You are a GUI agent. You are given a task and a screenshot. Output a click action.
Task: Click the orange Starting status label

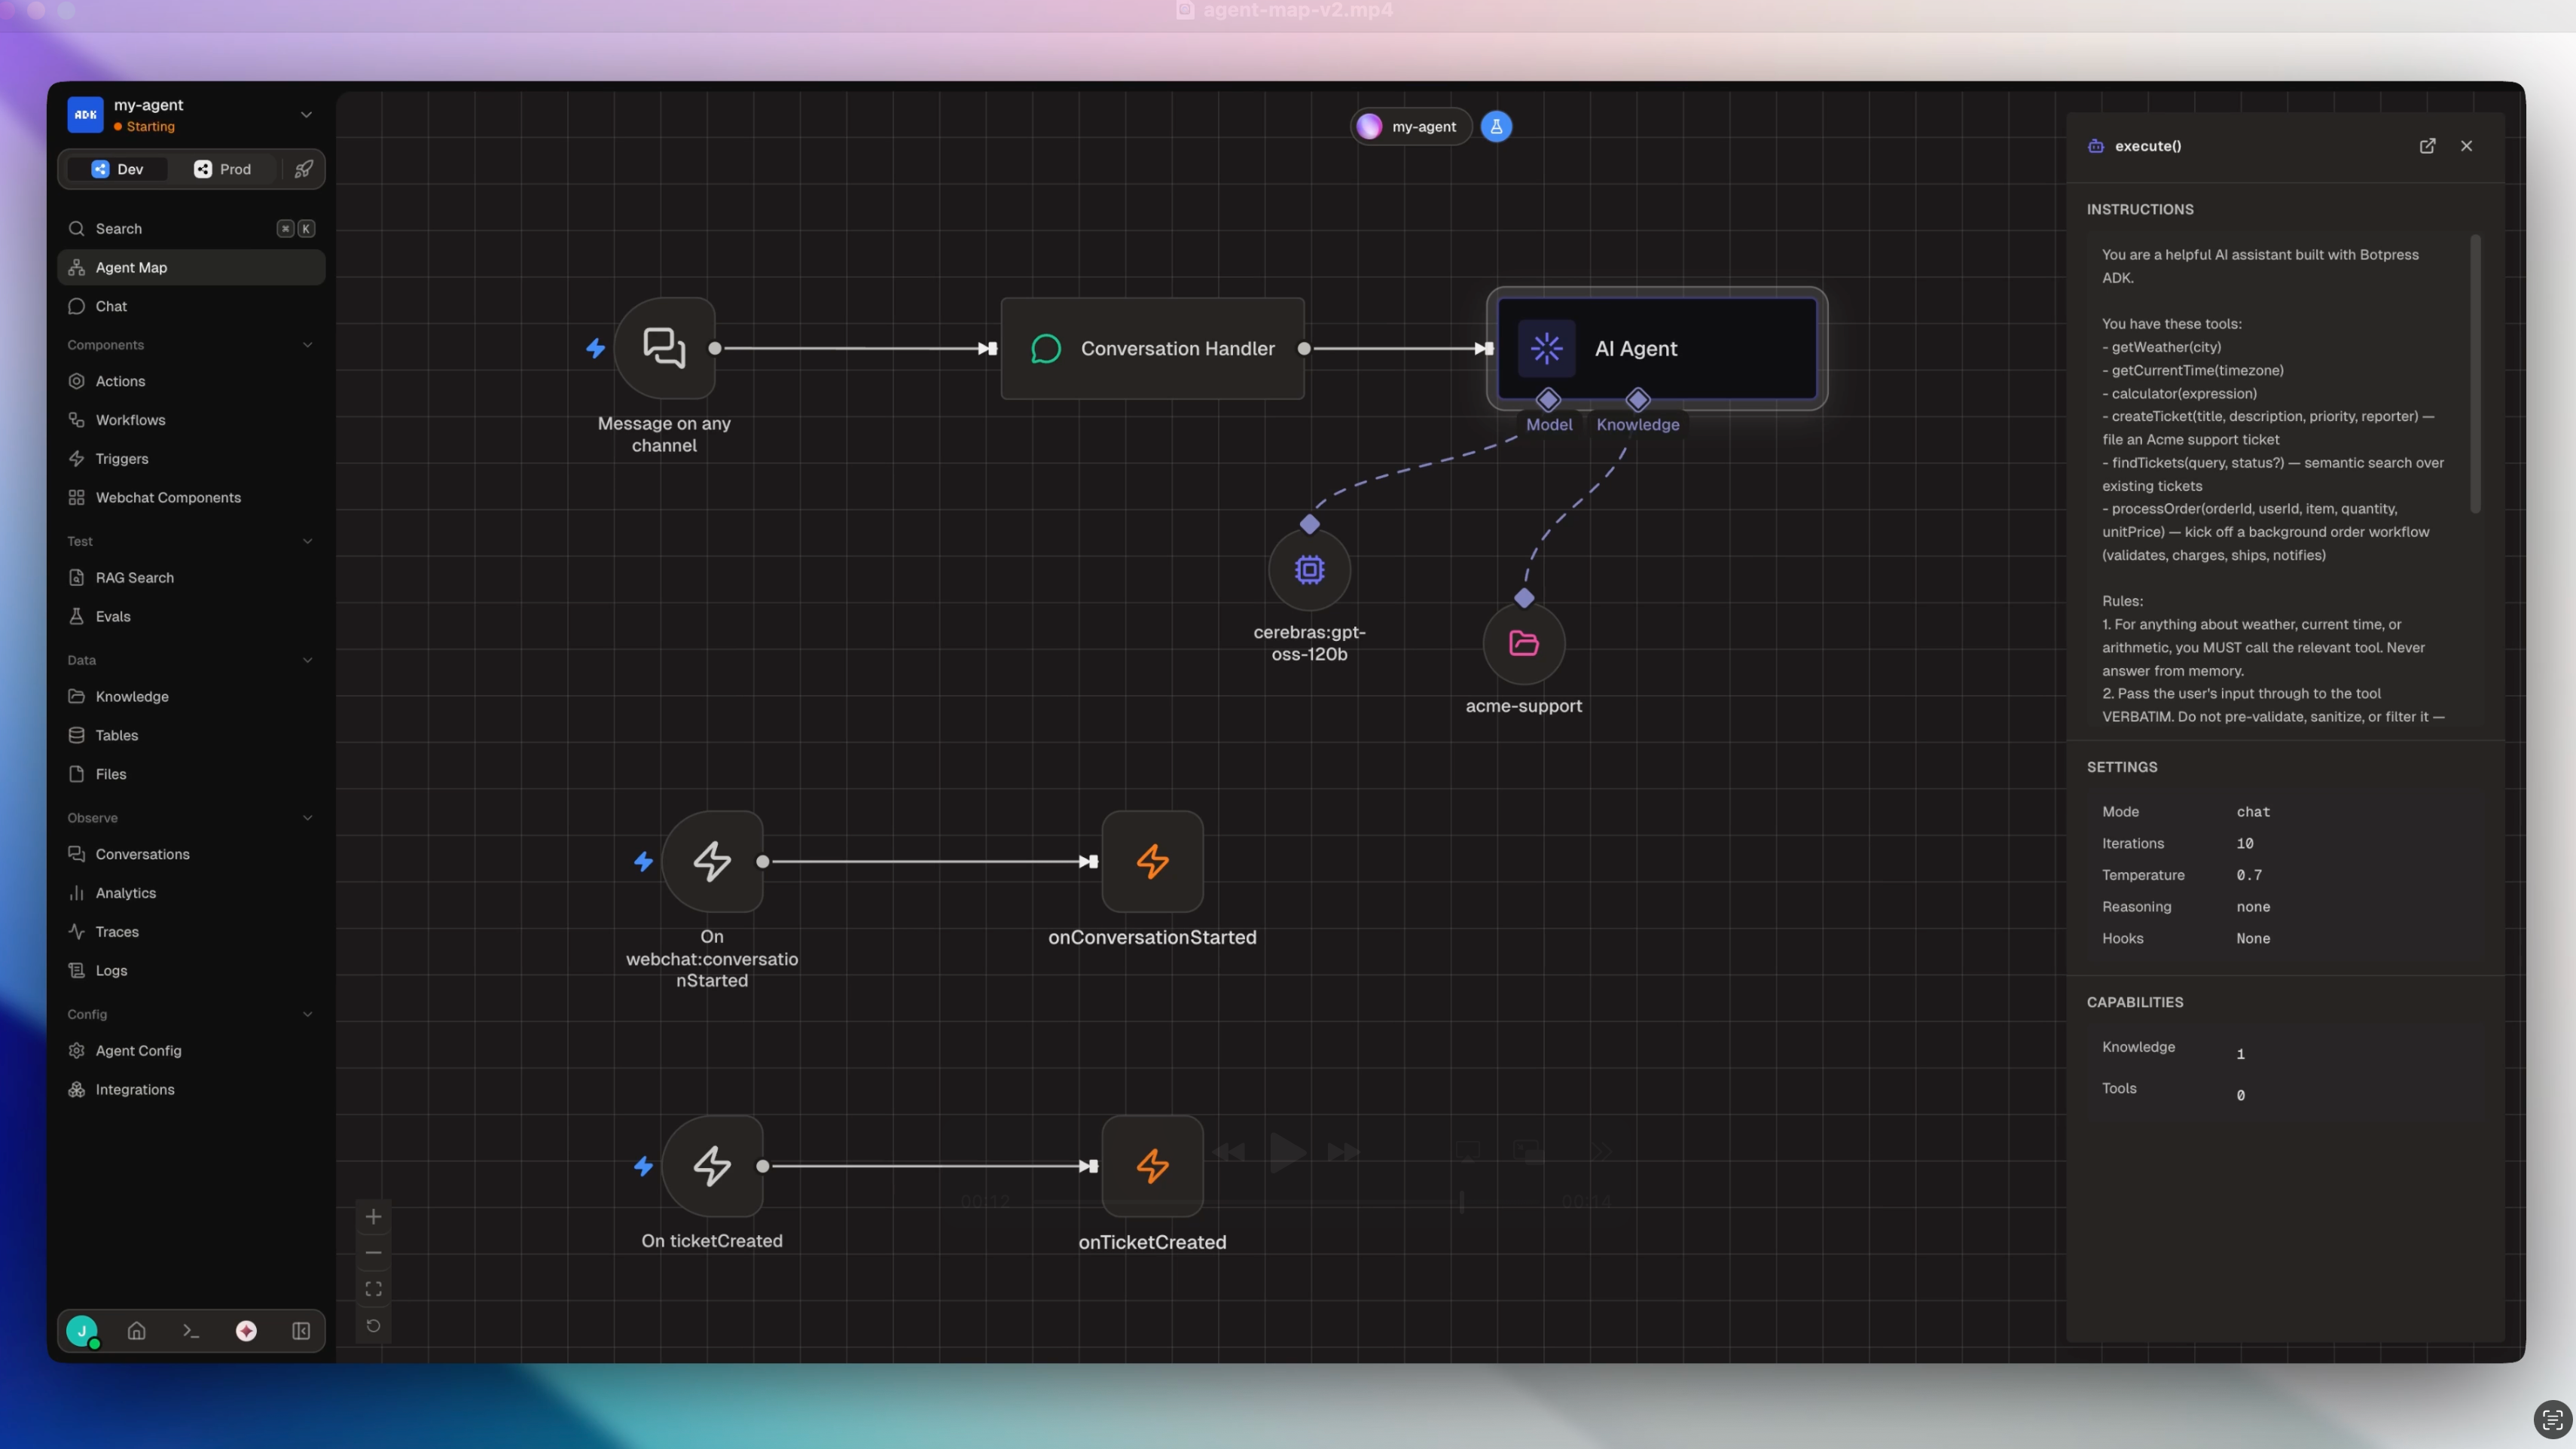(150, 127)
